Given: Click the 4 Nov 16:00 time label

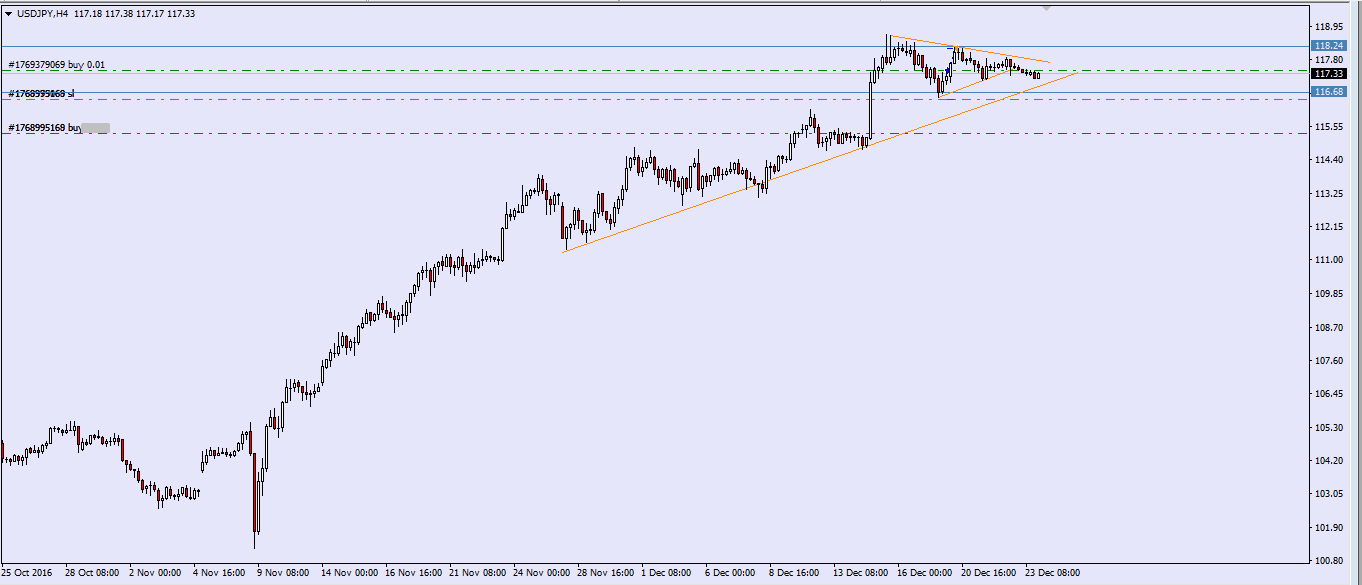Looking at the screenshot, I should [219, 574].
